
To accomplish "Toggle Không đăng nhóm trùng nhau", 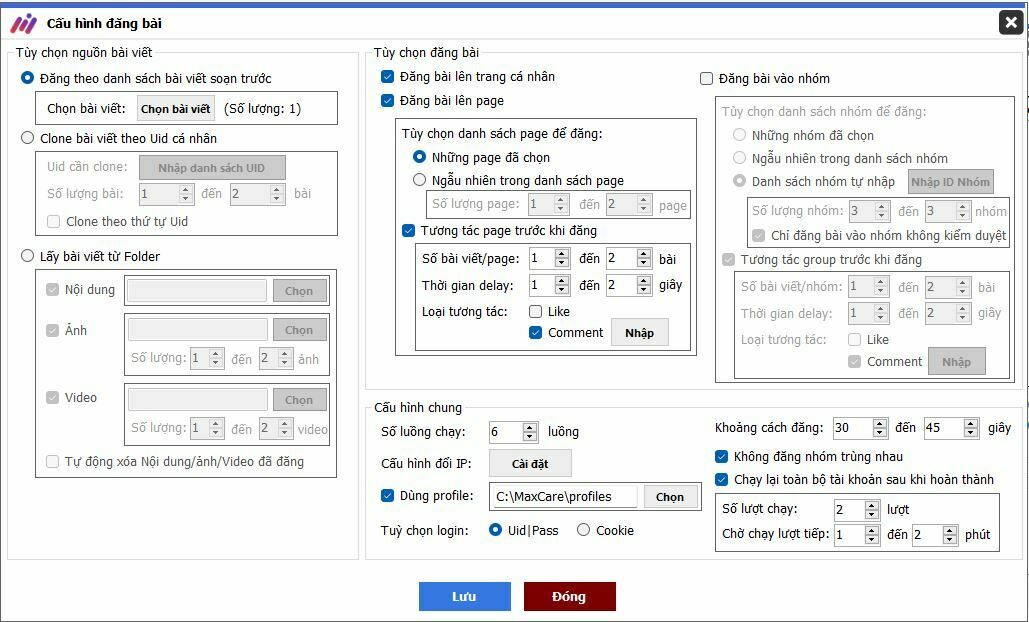I will [x=723, y=457].
